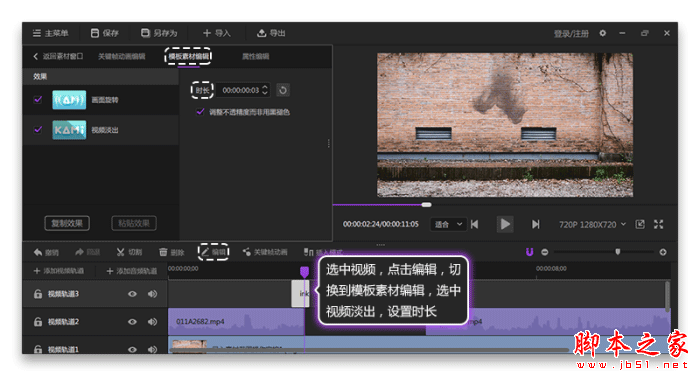Click the 保存 save button
The height and width of the screenshot is (376, 700).
tap(104, 33)
